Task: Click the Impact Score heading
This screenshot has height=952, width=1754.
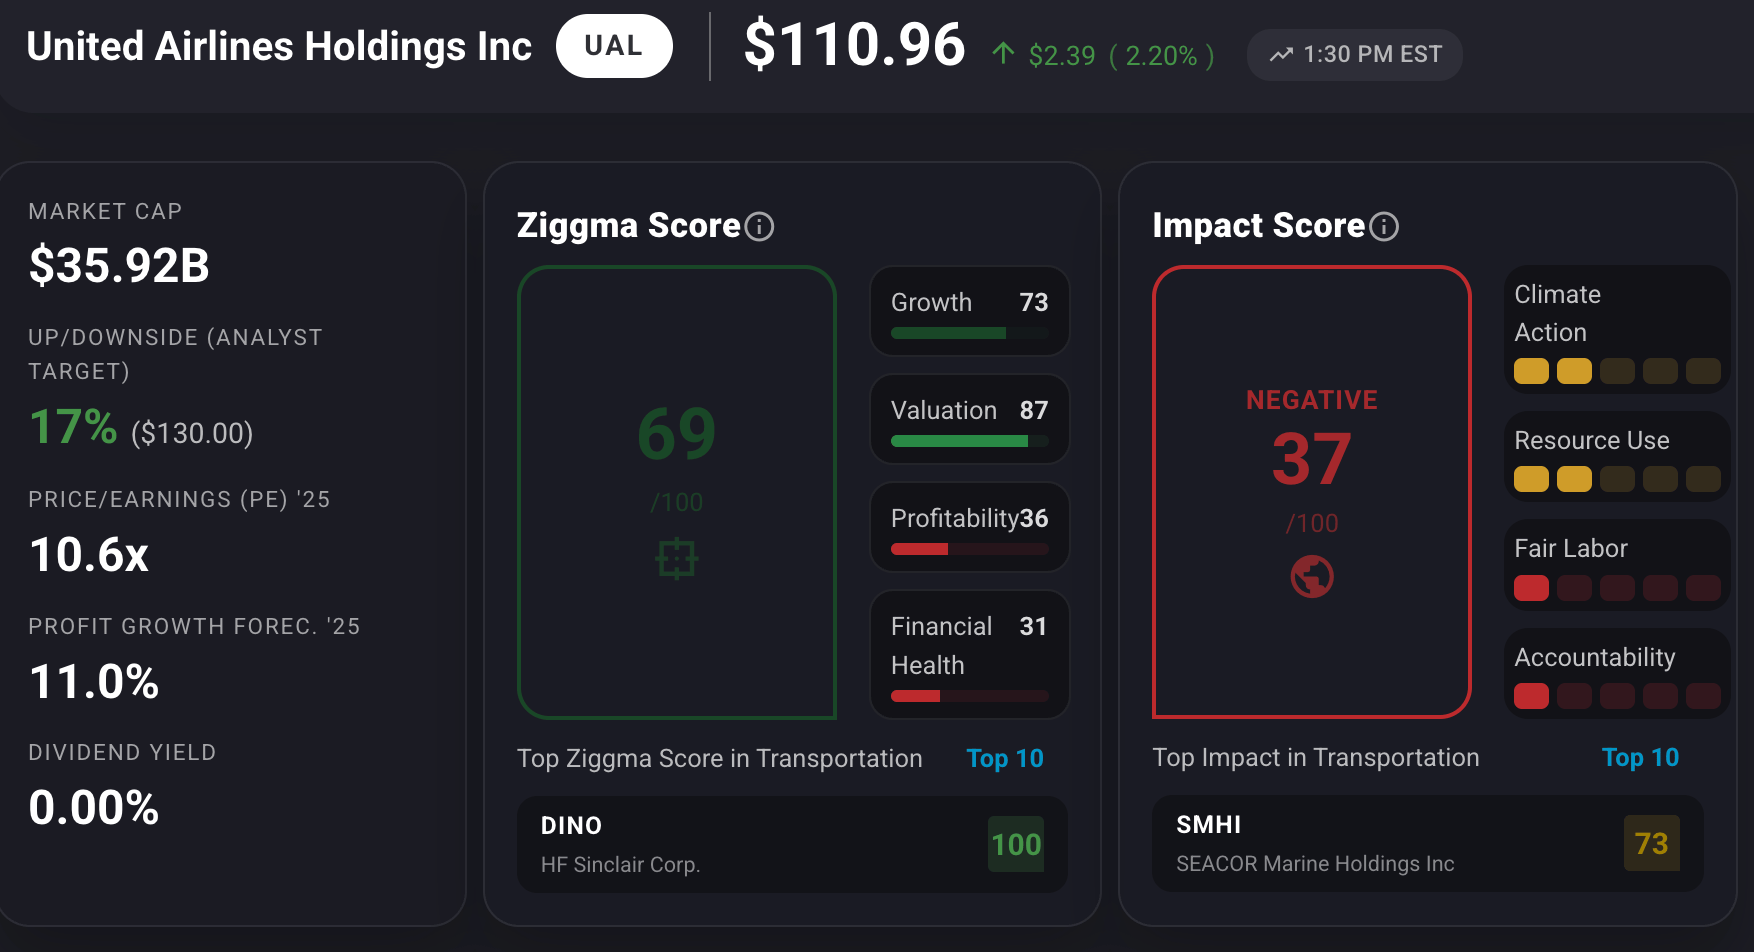Action: [1258, 226]
